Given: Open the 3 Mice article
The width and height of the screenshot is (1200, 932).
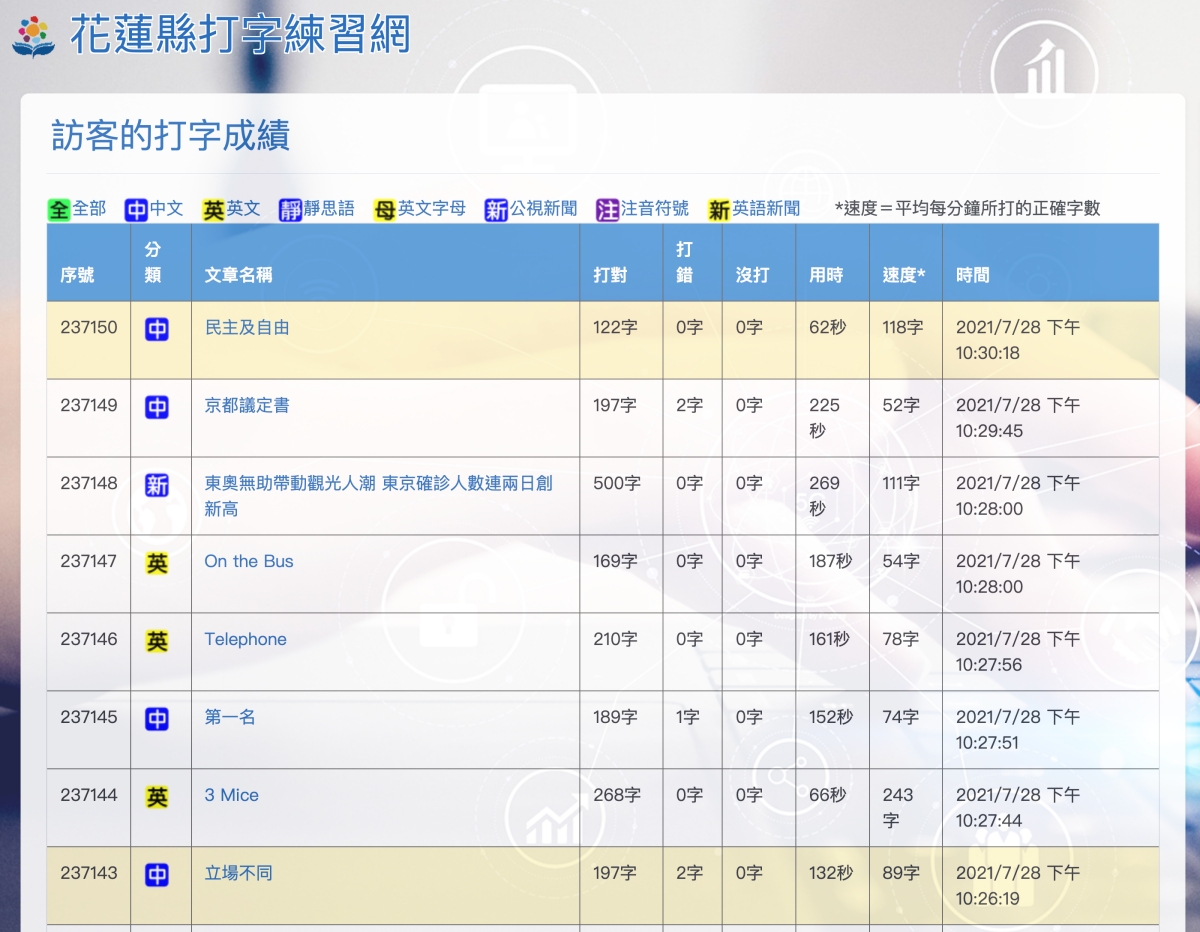Looking at the screenshot, I should pyautogui.click(x=231, y=796).
